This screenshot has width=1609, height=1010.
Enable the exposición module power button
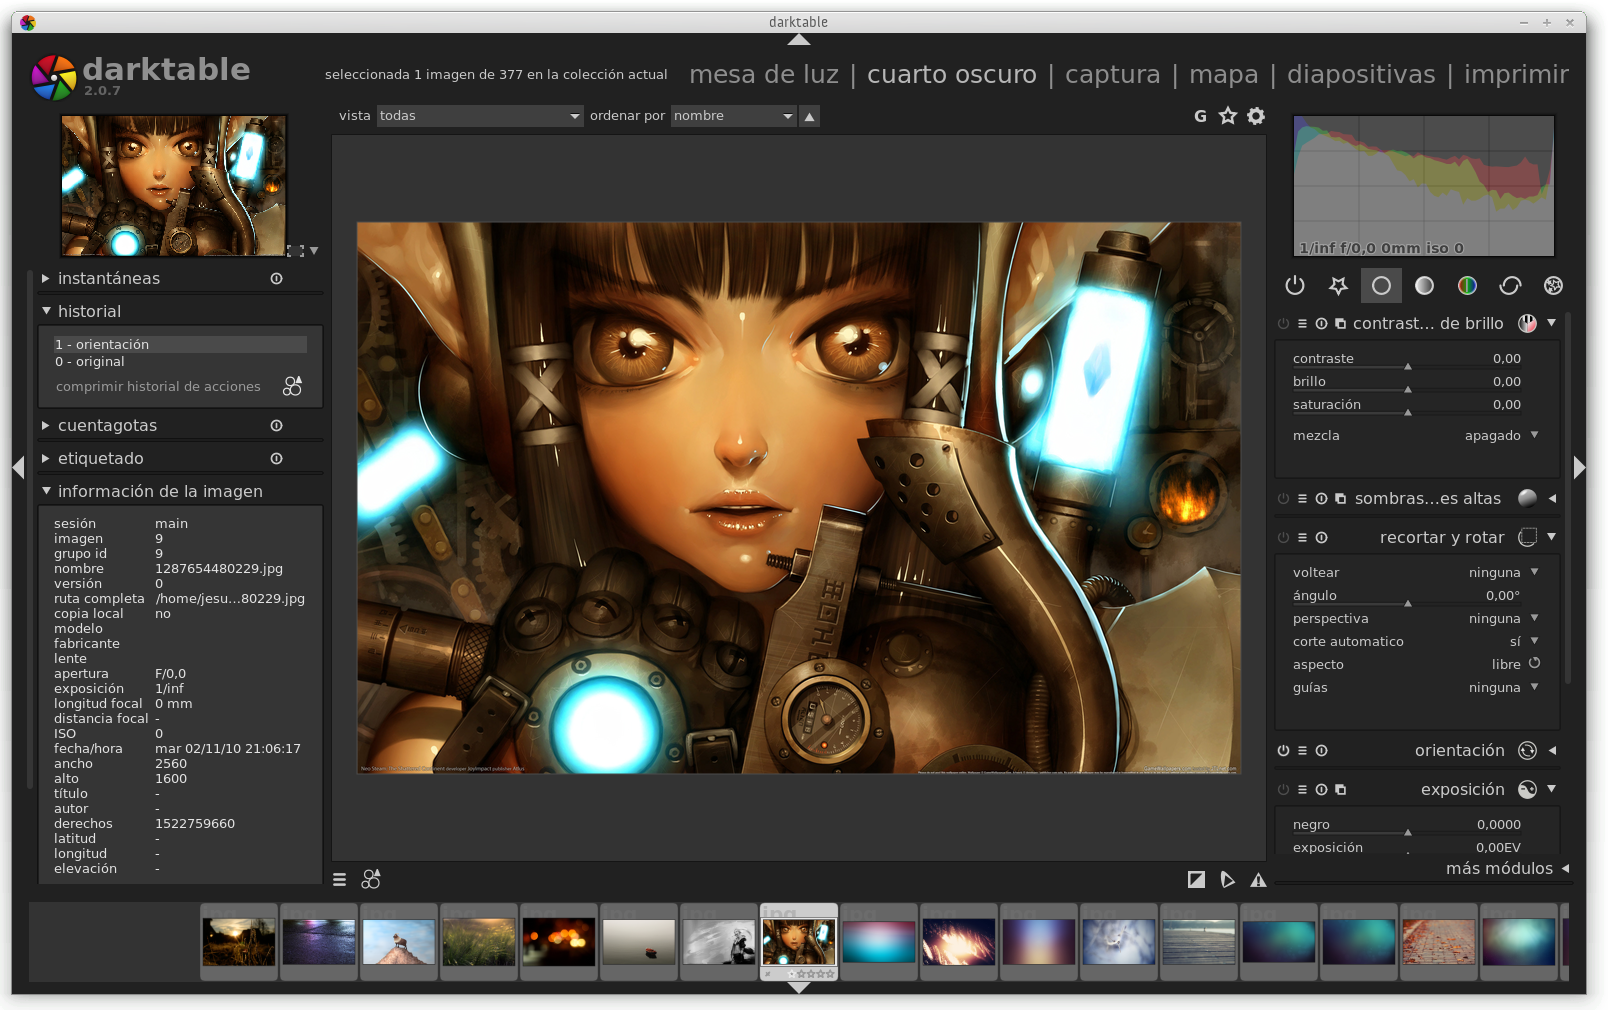[1283, 790]
